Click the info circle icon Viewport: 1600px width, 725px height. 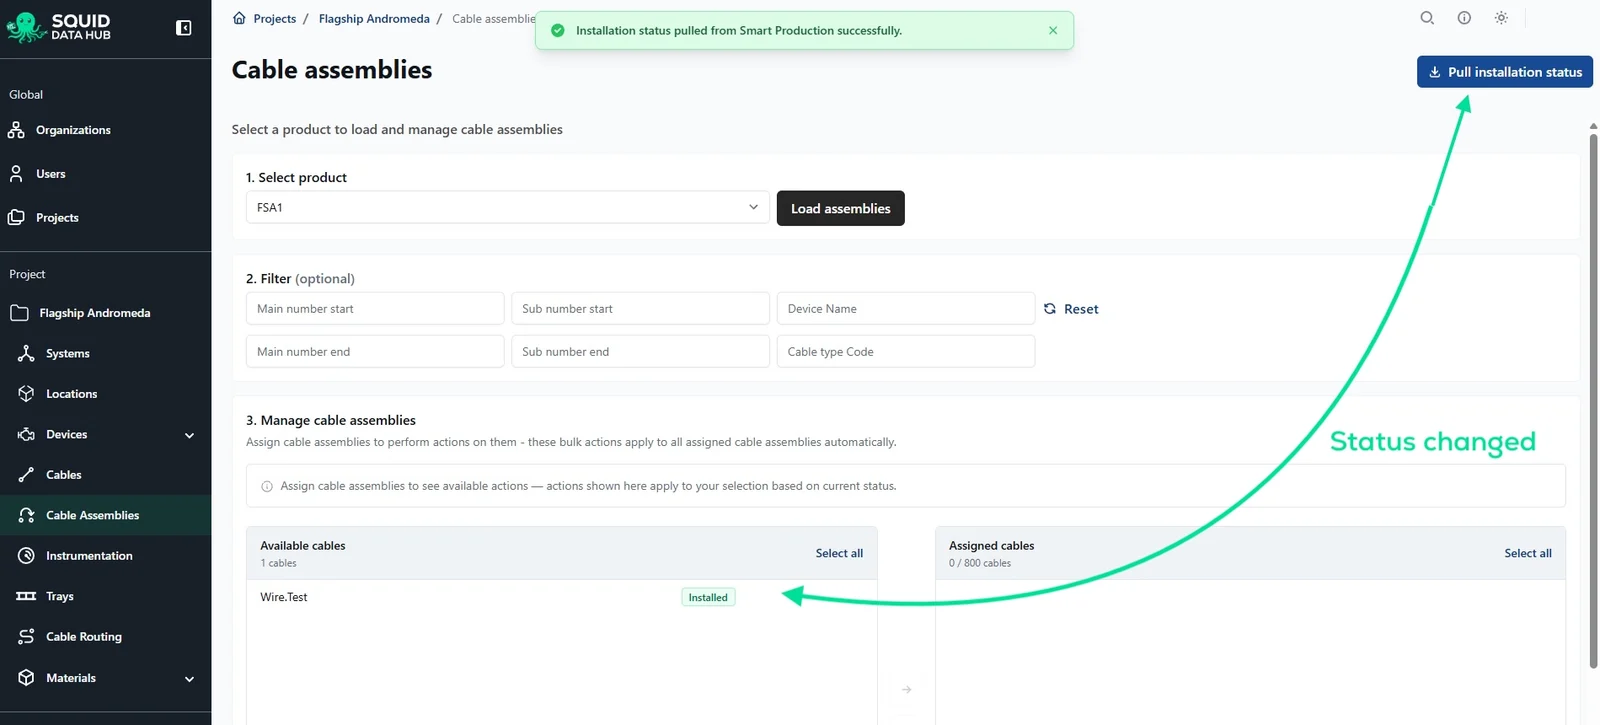tap(1464, 18)
